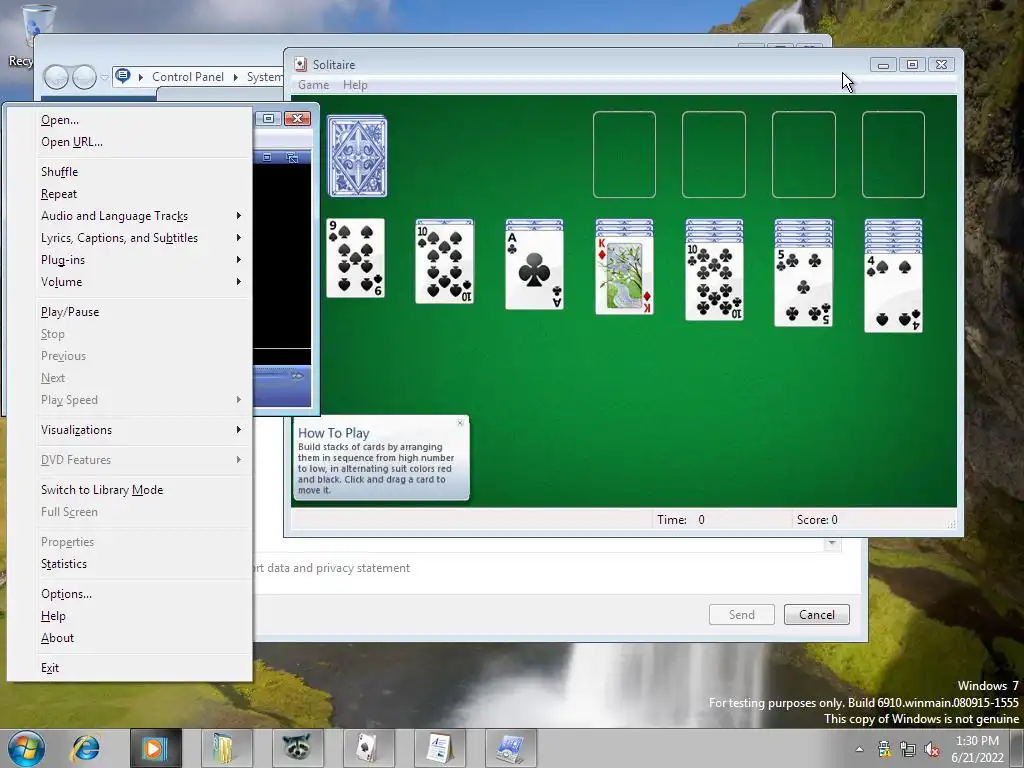
Task: Pick the Ace of clubs card
Action: [534, 270]
